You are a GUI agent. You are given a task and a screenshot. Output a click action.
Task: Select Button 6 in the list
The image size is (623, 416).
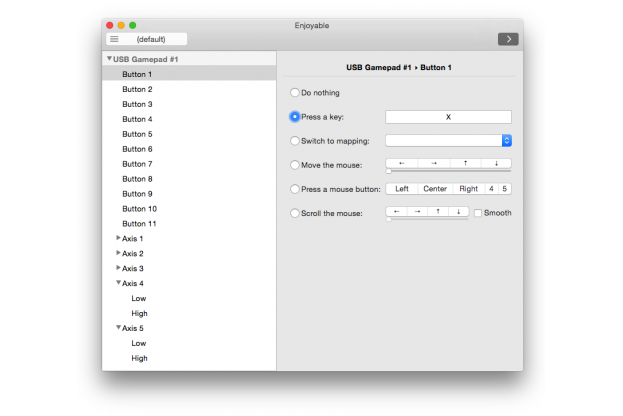189,149
